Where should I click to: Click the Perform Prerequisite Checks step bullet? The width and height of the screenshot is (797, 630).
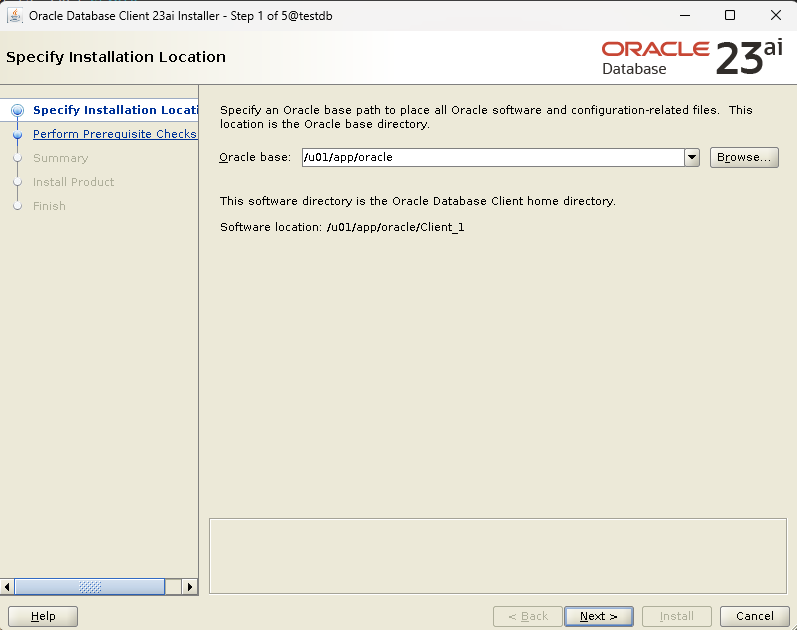click(x=17, y=134)
